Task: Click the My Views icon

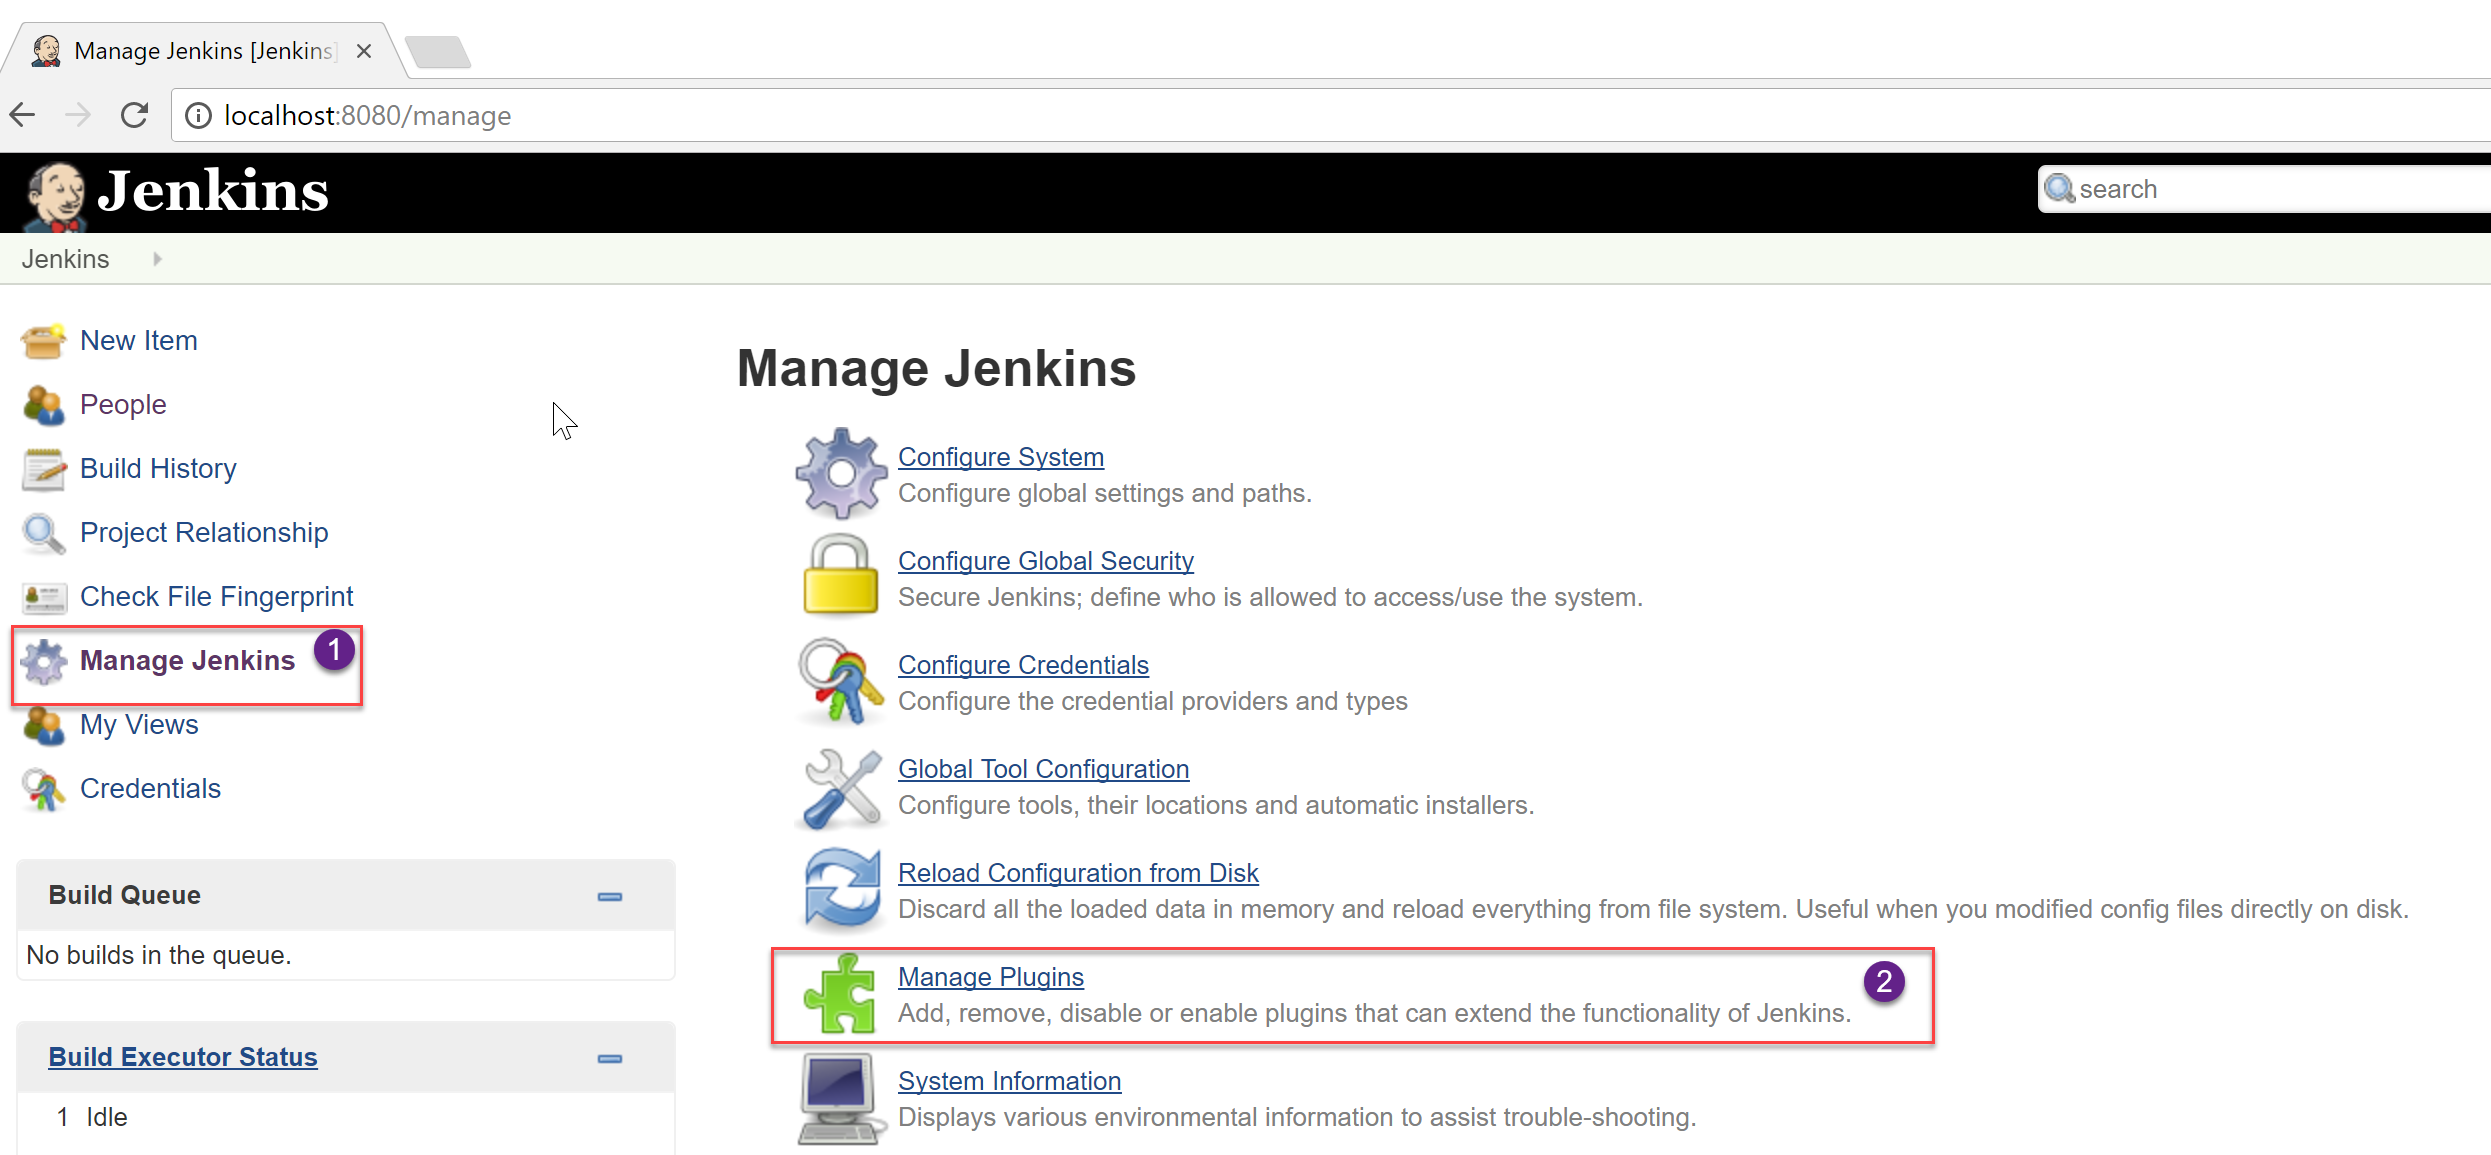Action: 43,725
